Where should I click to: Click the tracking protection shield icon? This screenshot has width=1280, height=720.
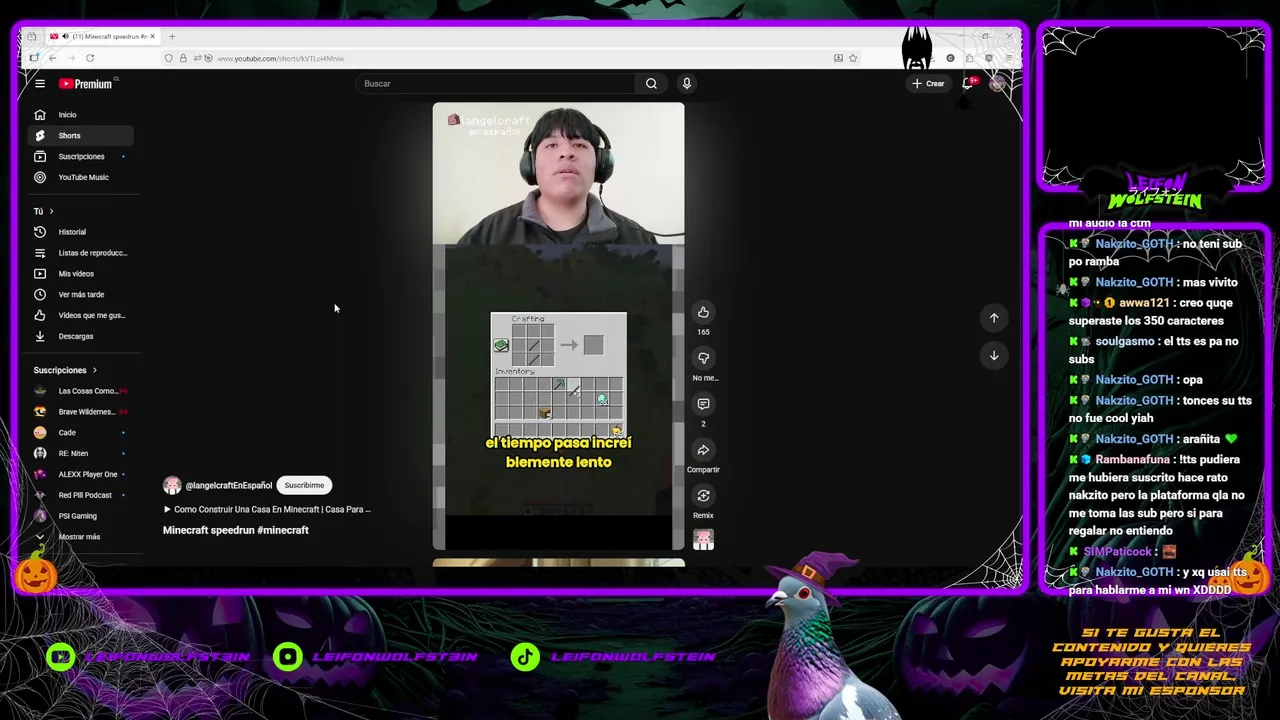(168, 58)
